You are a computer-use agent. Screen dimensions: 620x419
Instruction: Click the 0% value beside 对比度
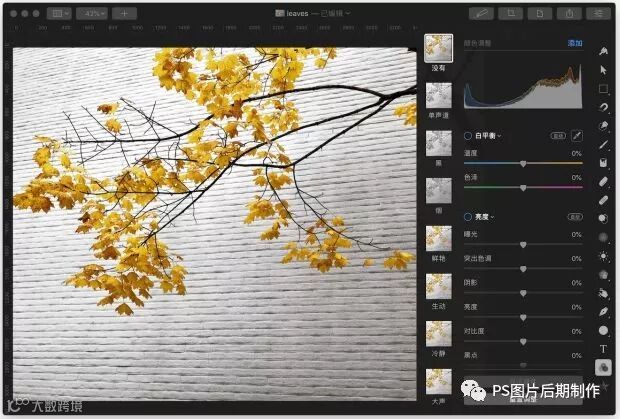(x=577, y=331)
